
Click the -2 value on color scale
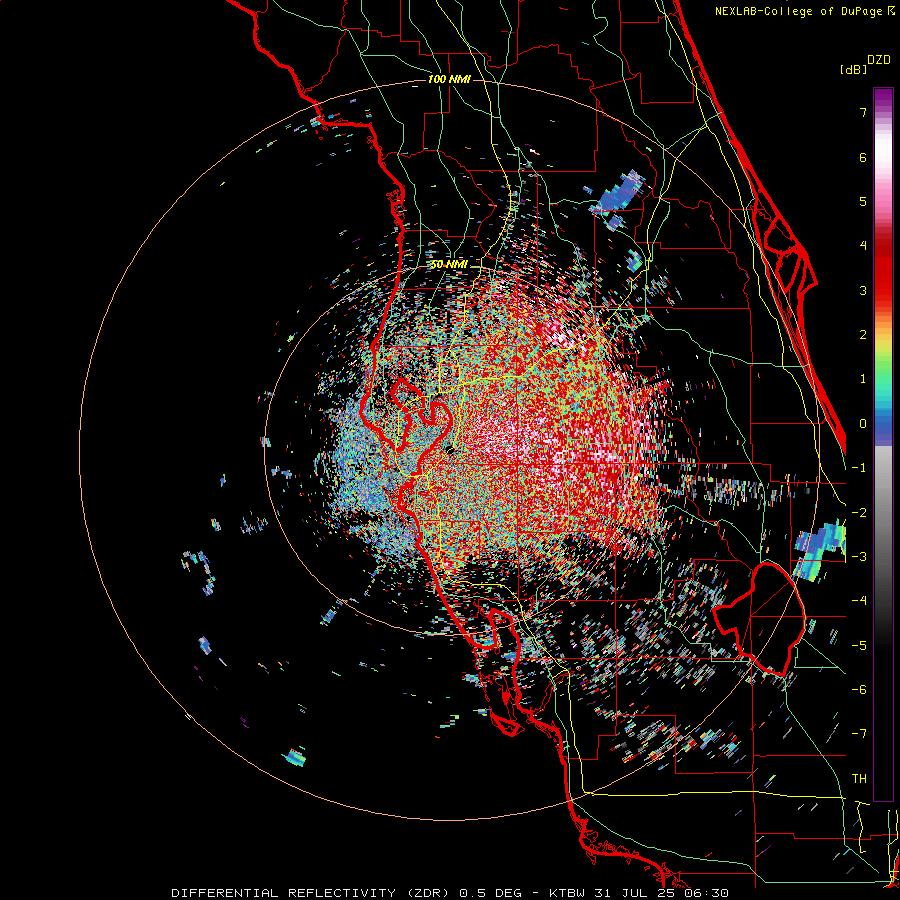point(859,513)
